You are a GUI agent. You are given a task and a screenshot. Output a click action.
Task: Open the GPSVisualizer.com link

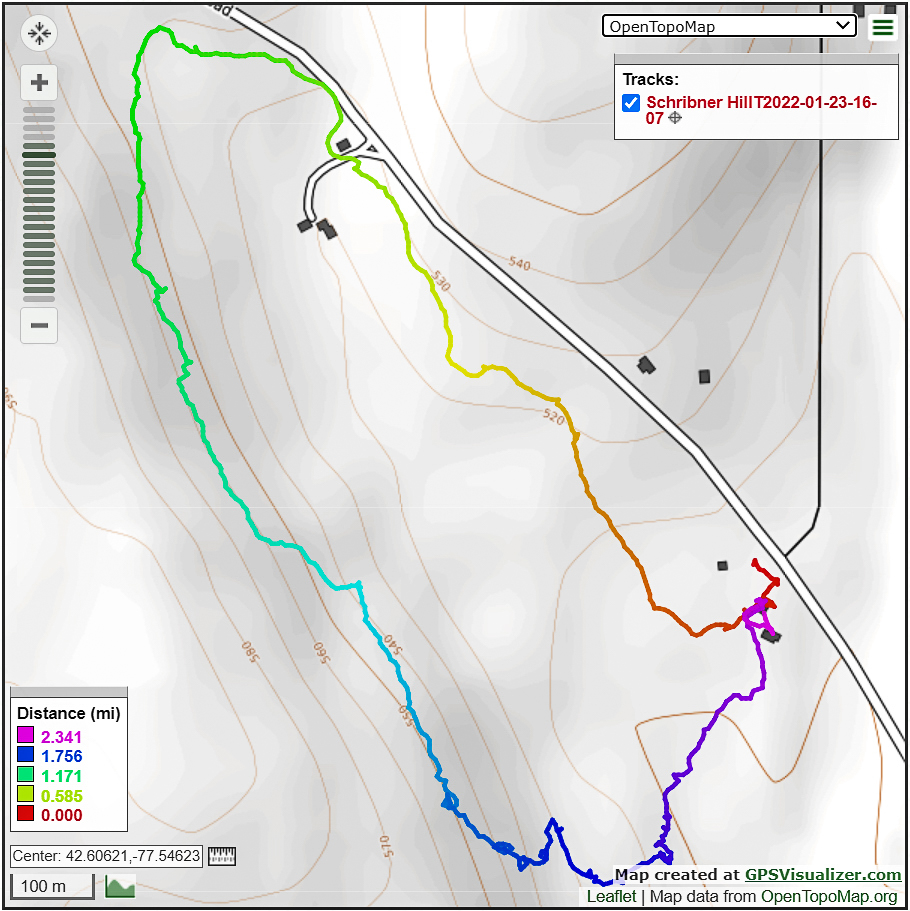pos(823,875)
